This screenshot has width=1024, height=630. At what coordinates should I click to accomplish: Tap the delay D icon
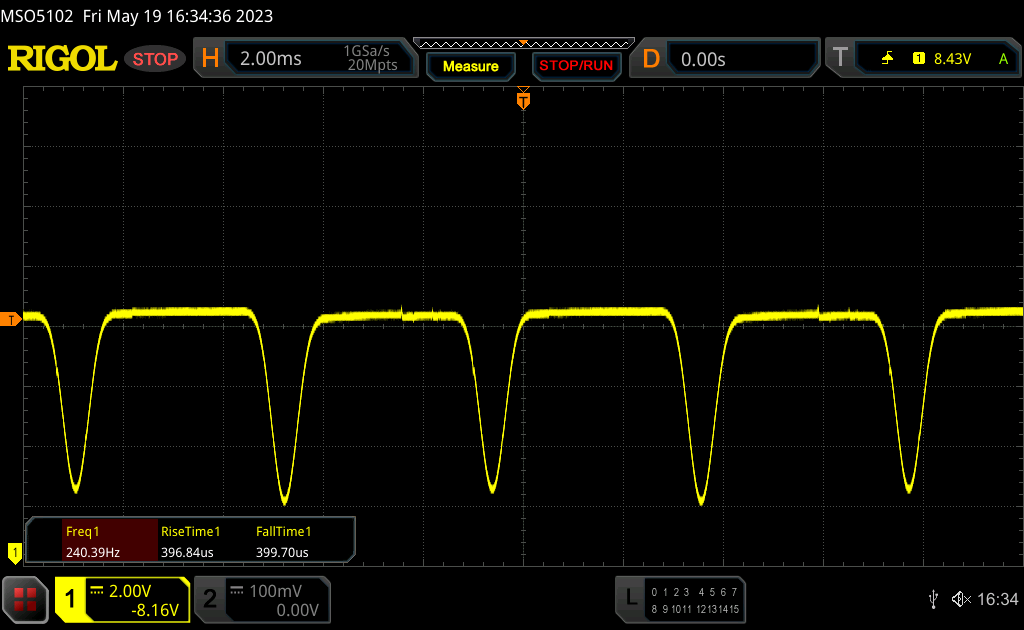(651, 59)
